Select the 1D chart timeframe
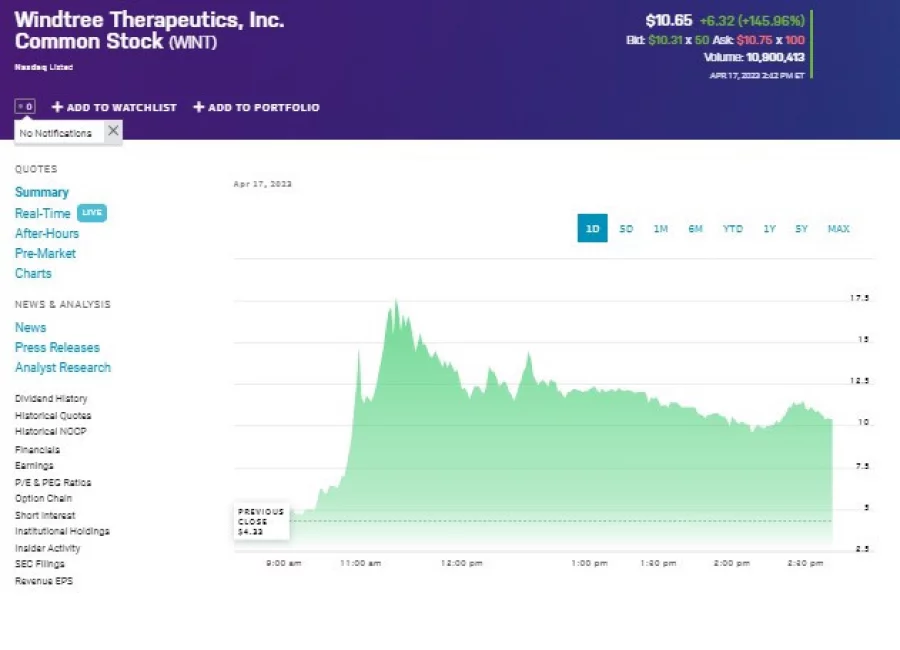The height and width of the screenshot is (650, 900). coord(592,228)
